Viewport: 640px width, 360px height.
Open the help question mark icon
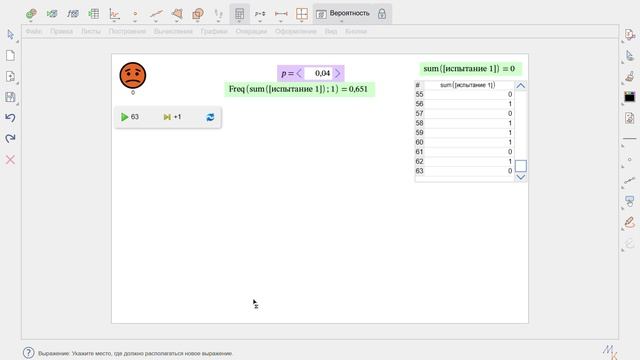[29, 353]
